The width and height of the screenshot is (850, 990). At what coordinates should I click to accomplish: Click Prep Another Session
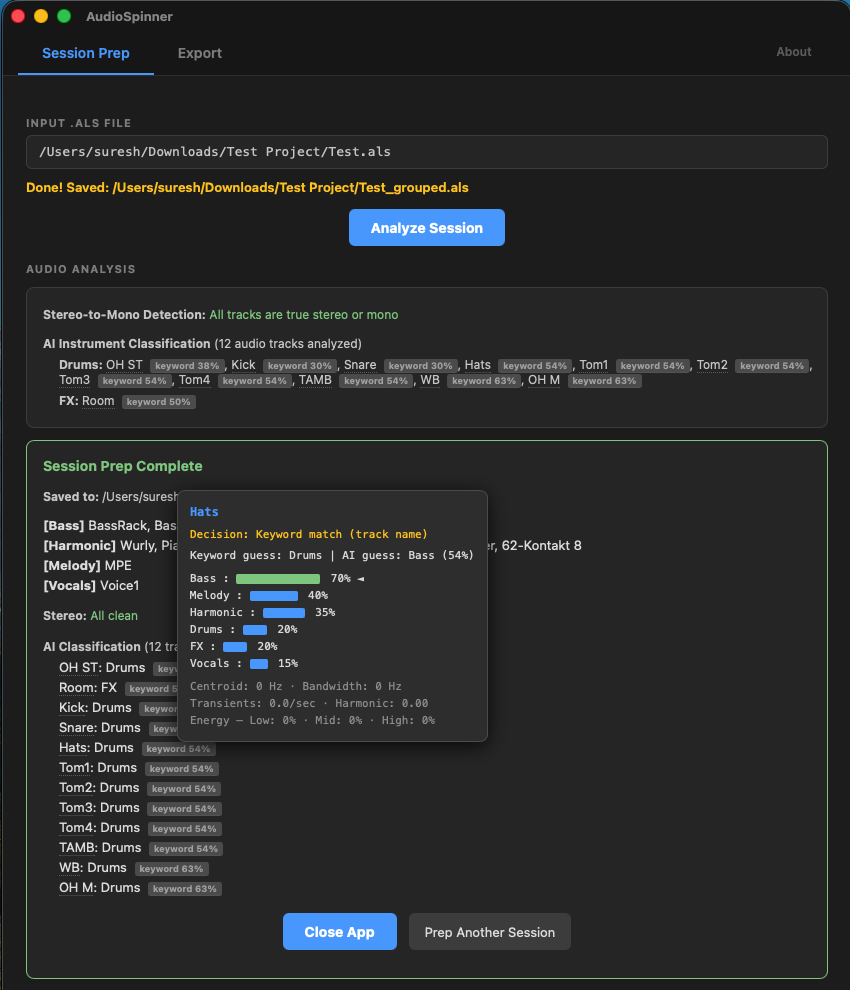489,931
